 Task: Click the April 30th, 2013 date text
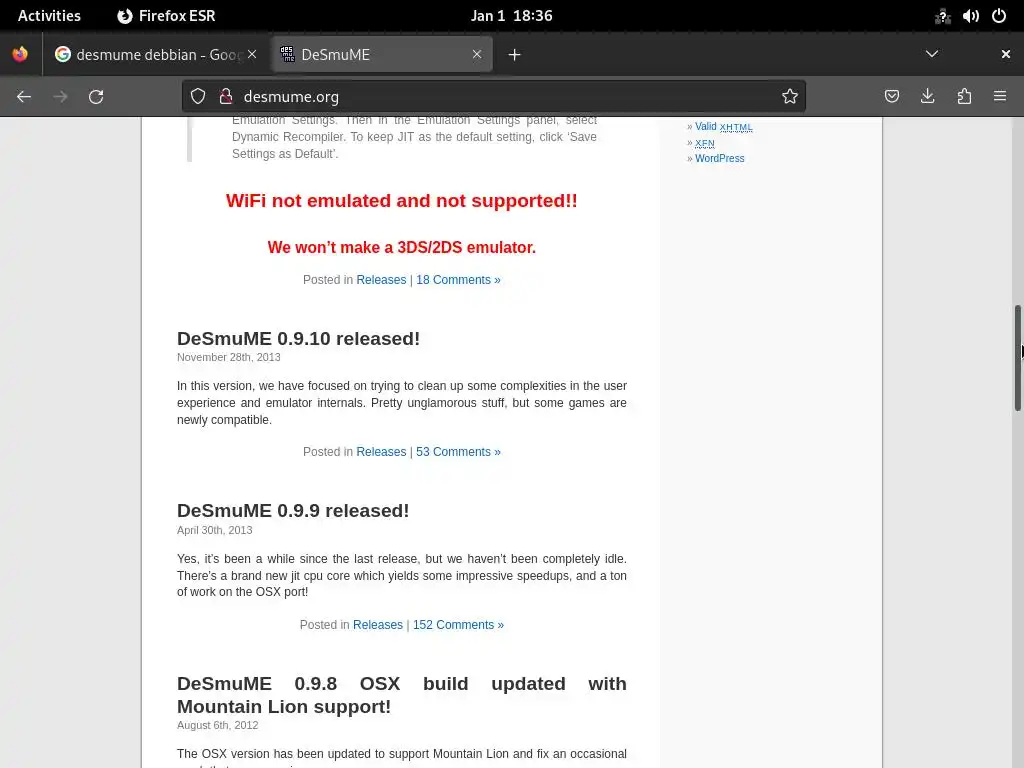click(x=214, y=530)
